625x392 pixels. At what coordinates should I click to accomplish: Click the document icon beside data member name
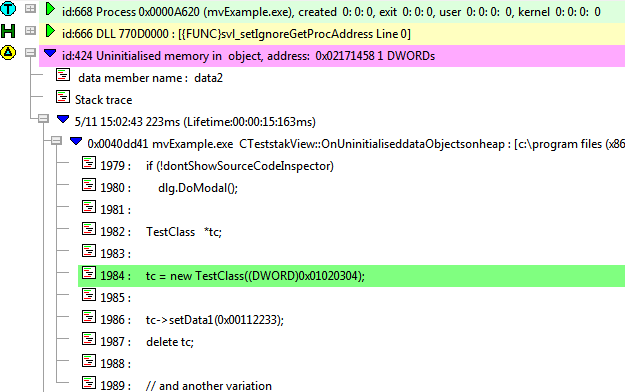pos(63,75)
